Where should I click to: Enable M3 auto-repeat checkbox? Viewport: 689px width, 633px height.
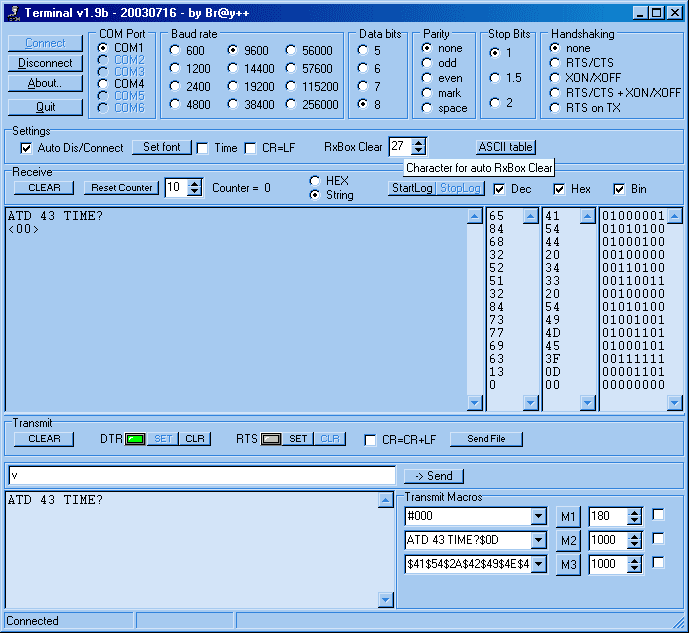coord(658,562)
